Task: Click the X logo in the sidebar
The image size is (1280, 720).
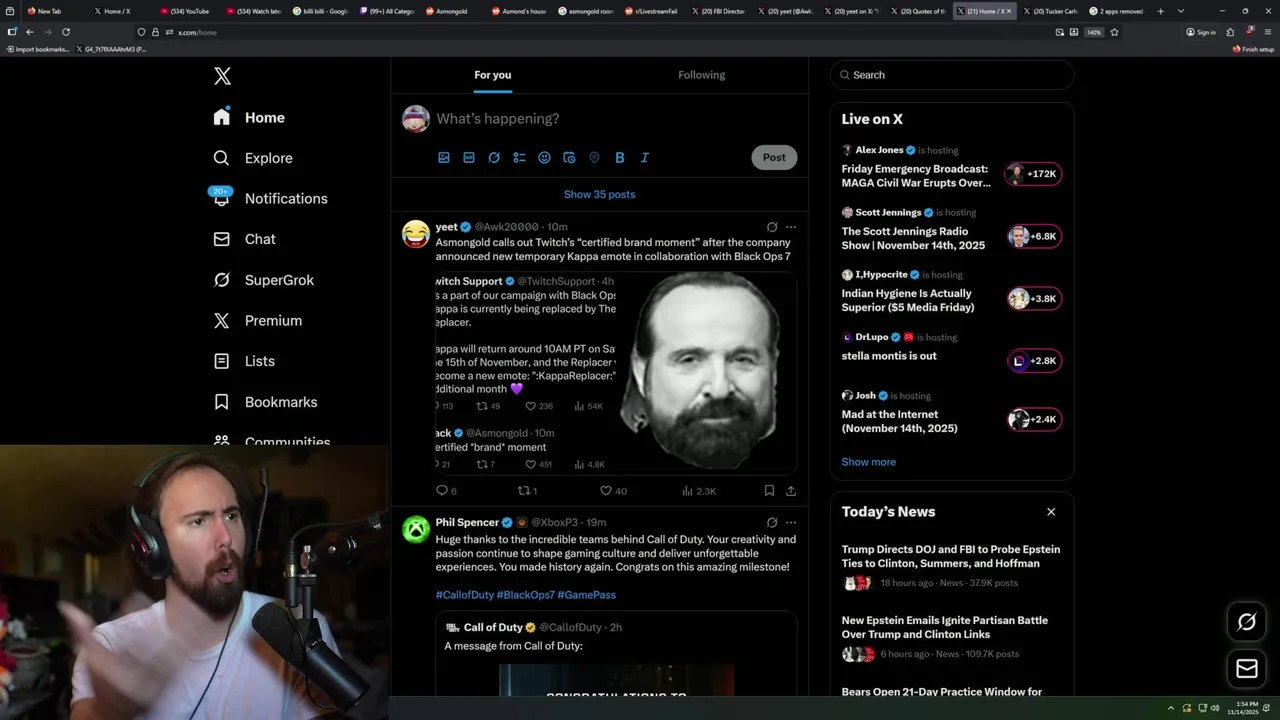Action: coord(222,76)
